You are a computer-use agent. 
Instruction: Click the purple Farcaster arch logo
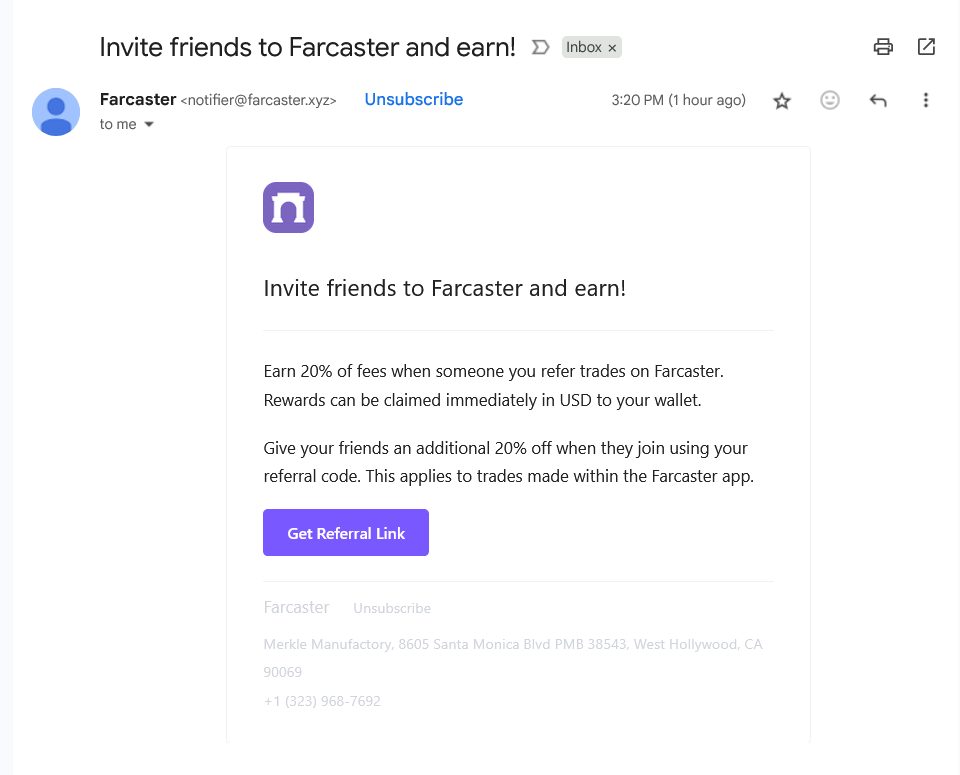click(x=288, y=207)
